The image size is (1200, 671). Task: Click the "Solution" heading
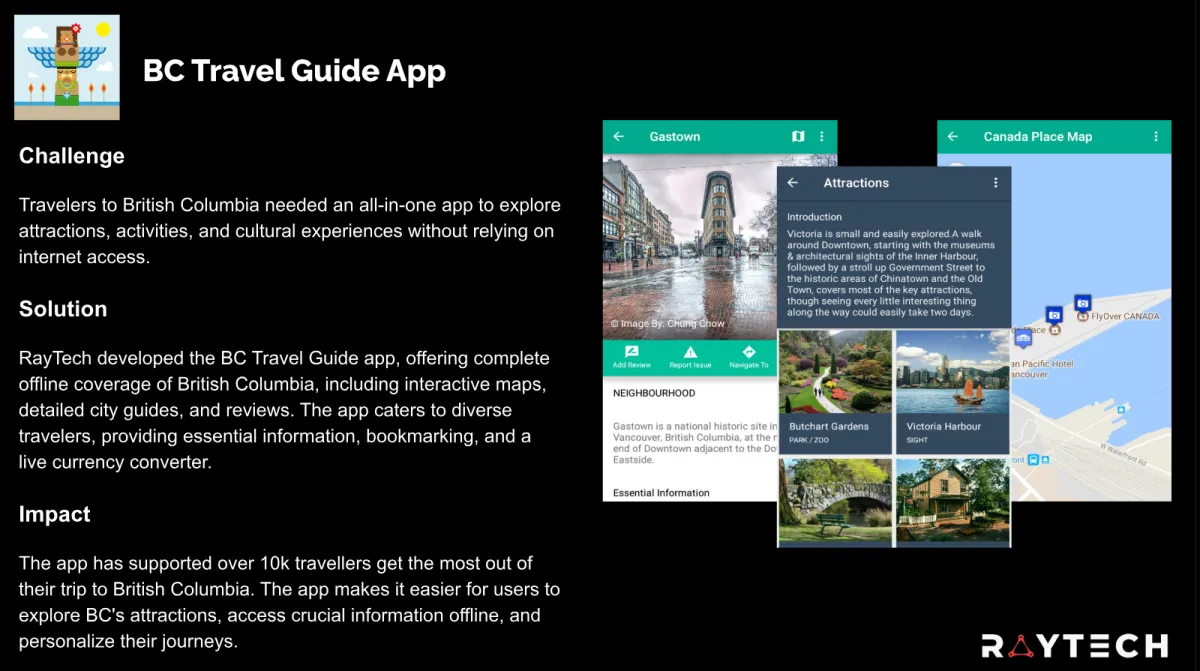pos(63,309)
